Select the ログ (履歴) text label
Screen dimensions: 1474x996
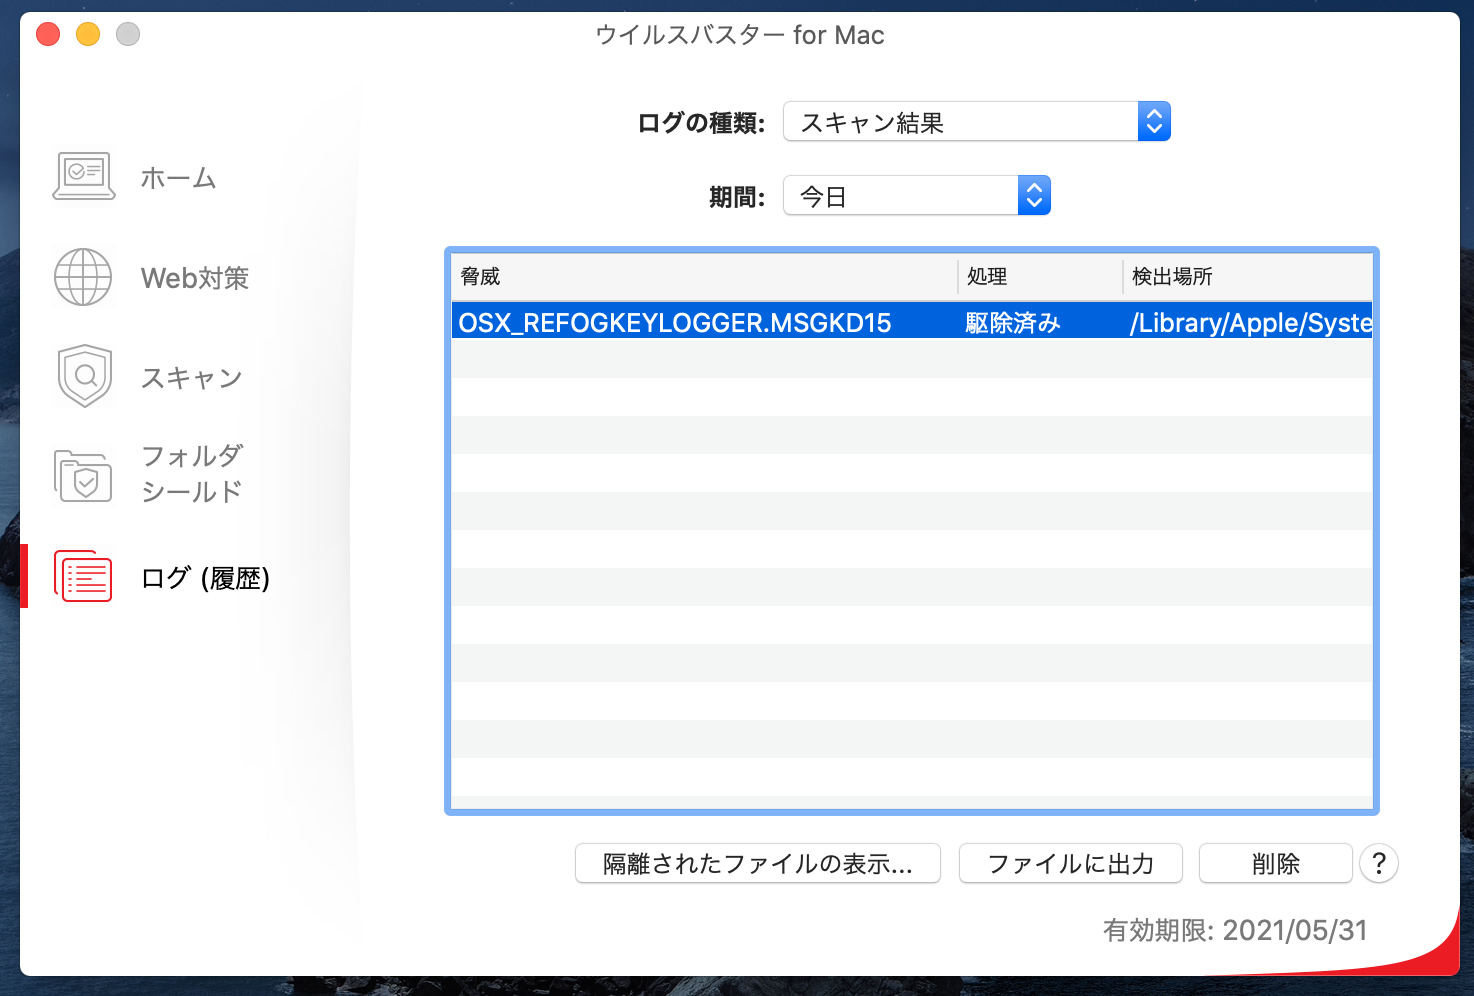click(x=205, y=578)
